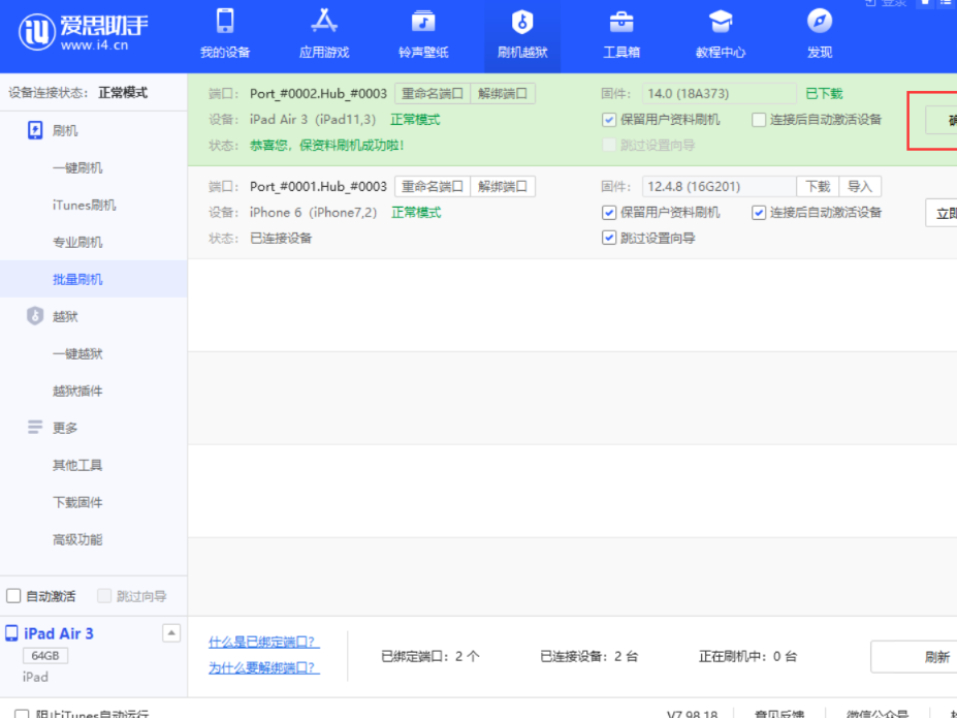This screenshot has width=957, height=718.
Task: Click the iPad Air 3 device name in sidebar
Action: tap(59, 633)
